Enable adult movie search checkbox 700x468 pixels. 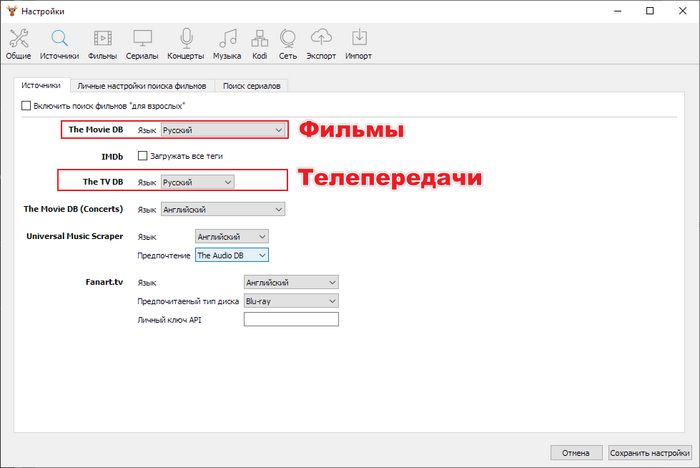(x=27, y=105)
